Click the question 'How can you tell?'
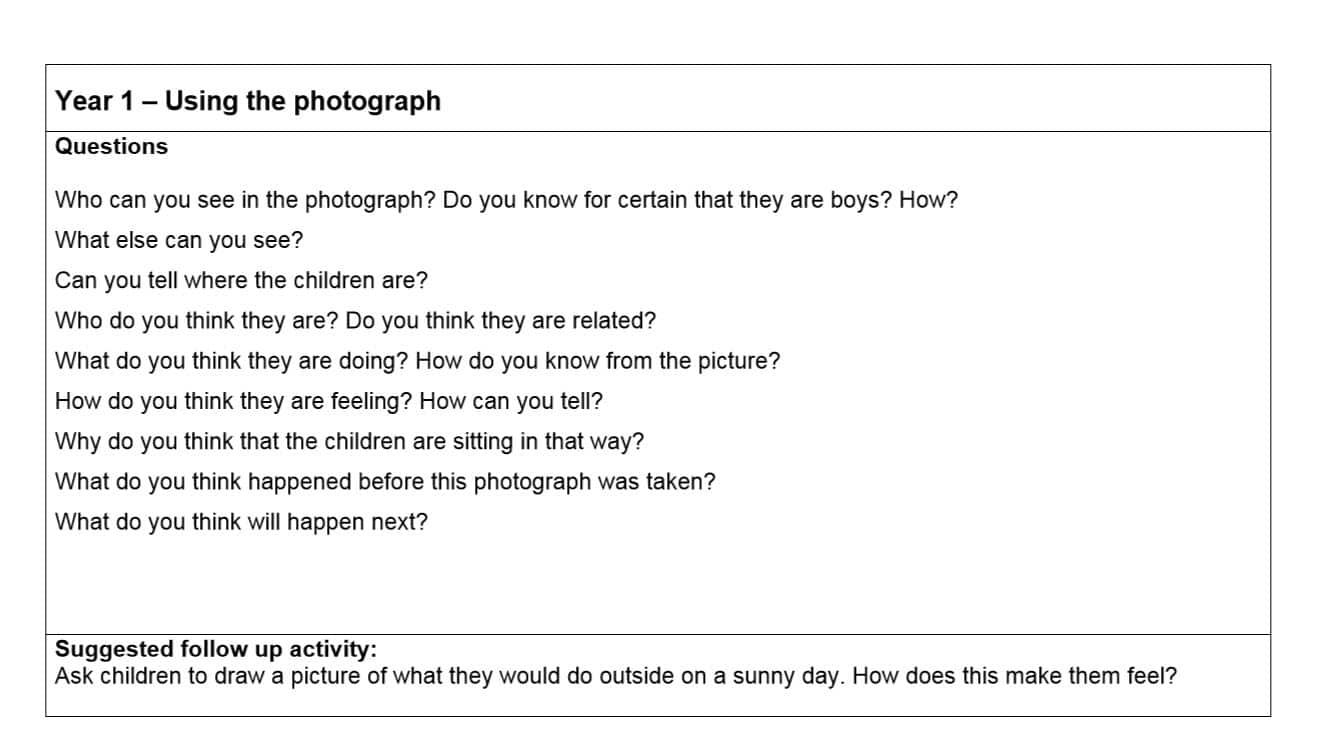Image resolution: width=1343 pixels, height=748 pixels. tap(511, 401)
